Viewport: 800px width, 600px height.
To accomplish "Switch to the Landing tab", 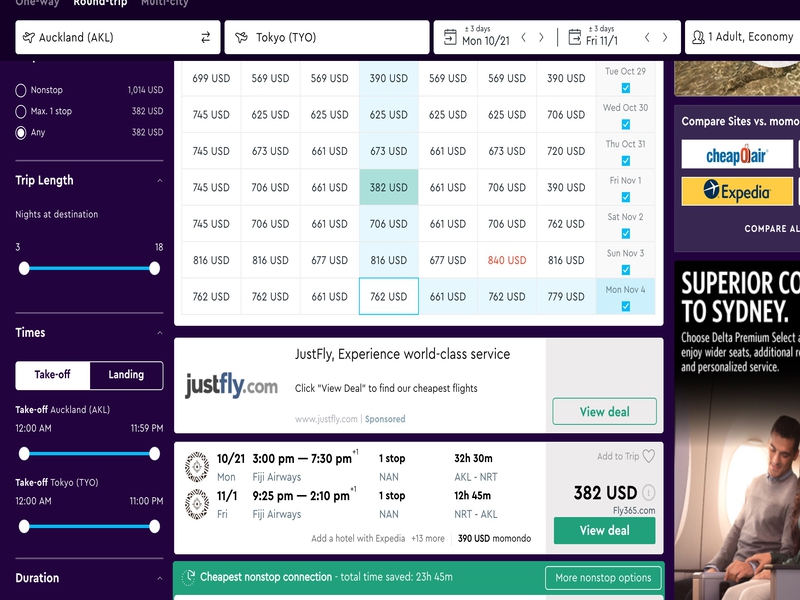I will click(126, 375).
